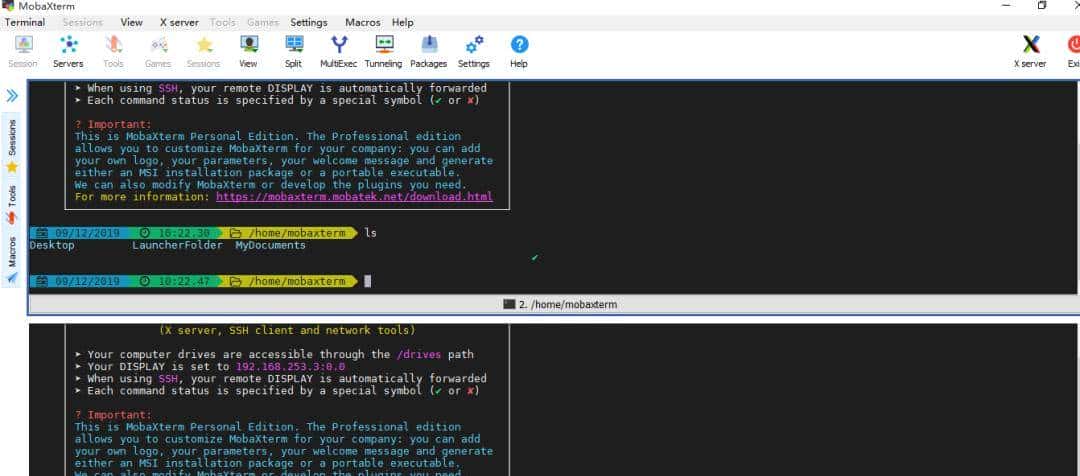Open the Packages icon

pos(428,45)
